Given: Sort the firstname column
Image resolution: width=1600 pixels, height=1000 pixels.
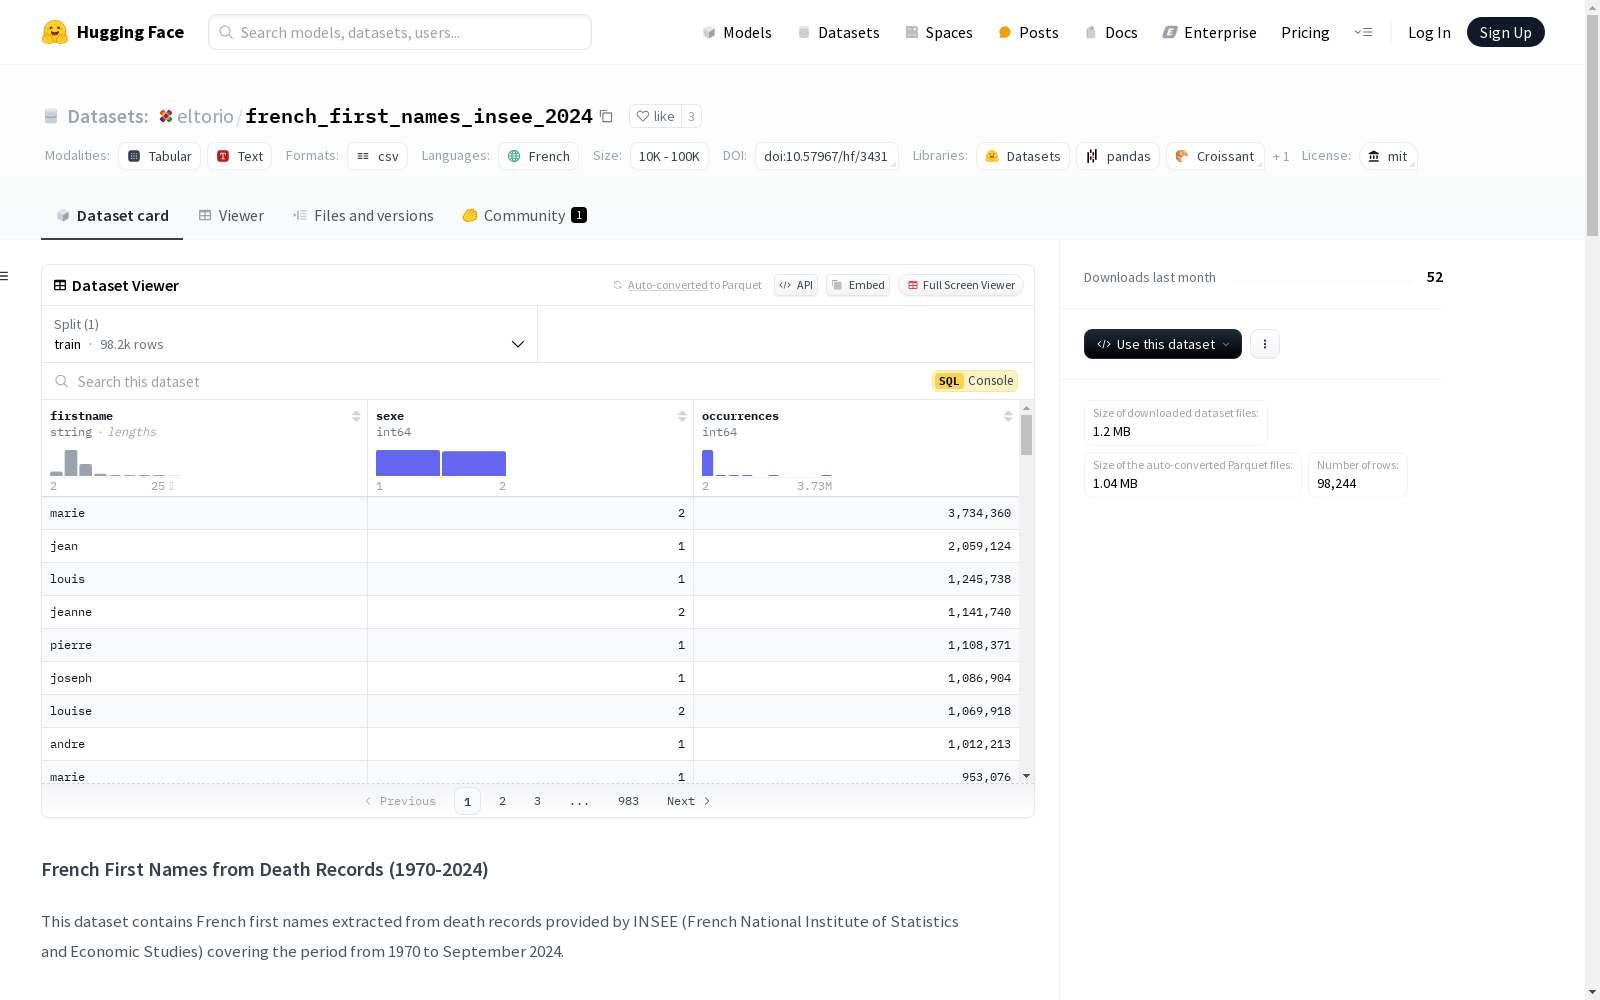Looking at the screenshot, I should coord(356,416).
